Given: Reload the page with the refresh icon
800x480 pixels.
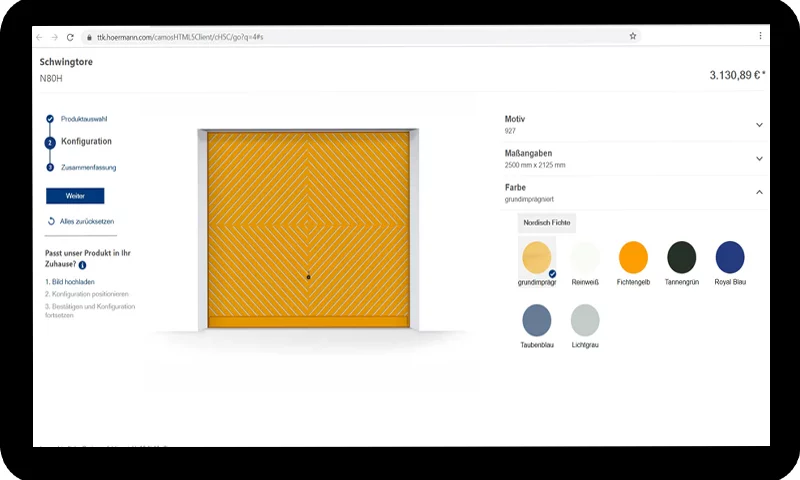Looking at the screenshot, I should click(70, 37).
